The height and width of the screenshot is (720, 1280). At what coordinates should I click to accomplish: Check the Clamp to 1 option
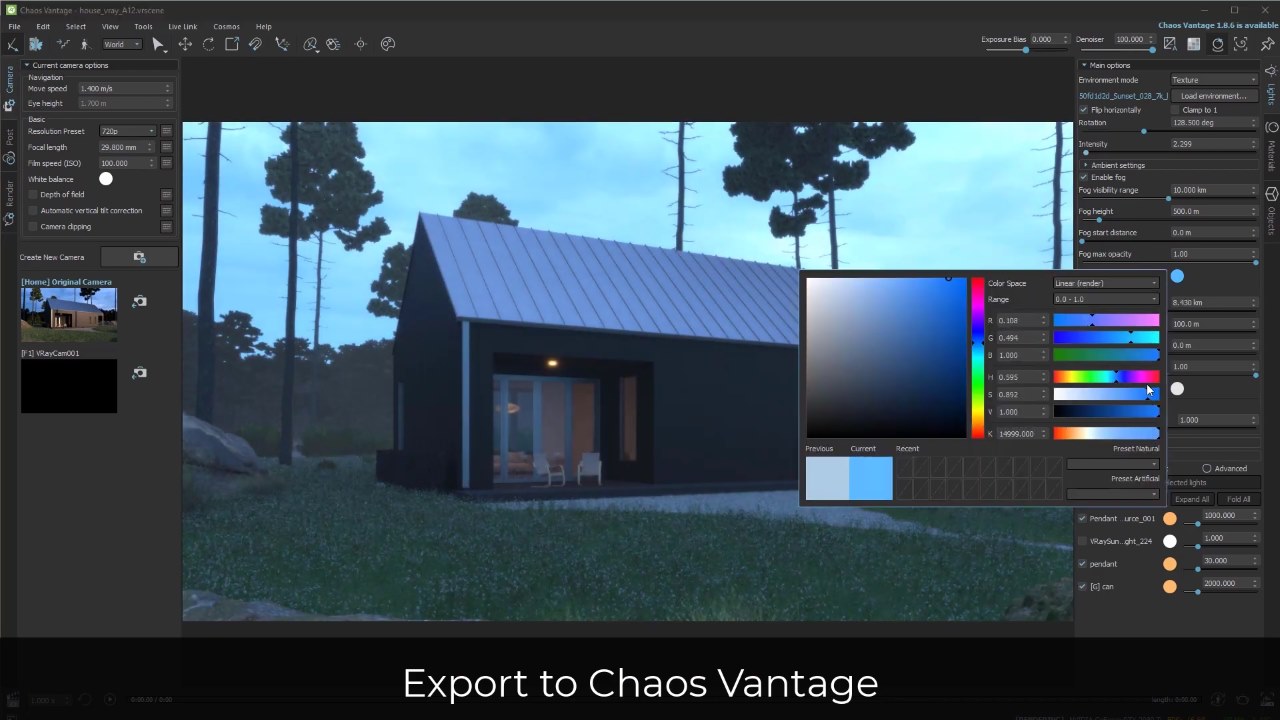(x=1175, y=110)
